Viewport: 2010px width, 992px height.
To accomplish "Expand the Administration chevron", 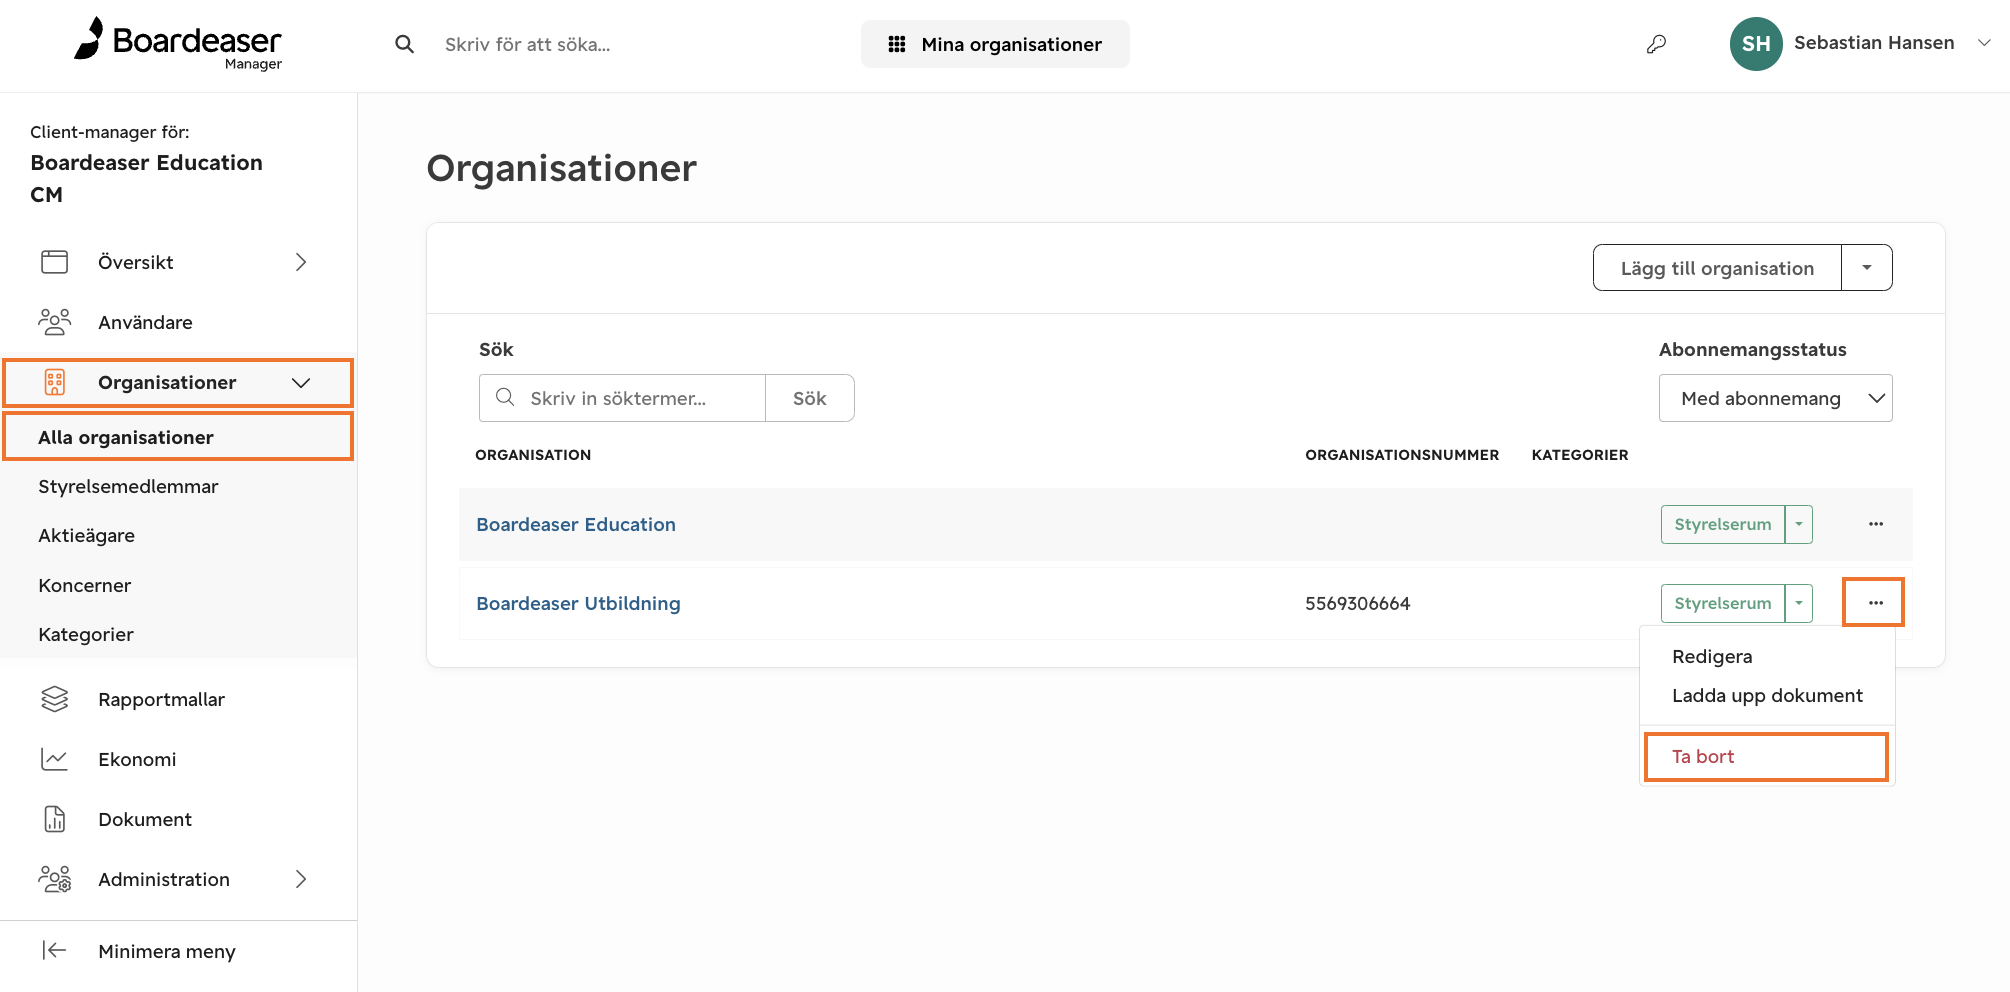I will tap(301, 879).
